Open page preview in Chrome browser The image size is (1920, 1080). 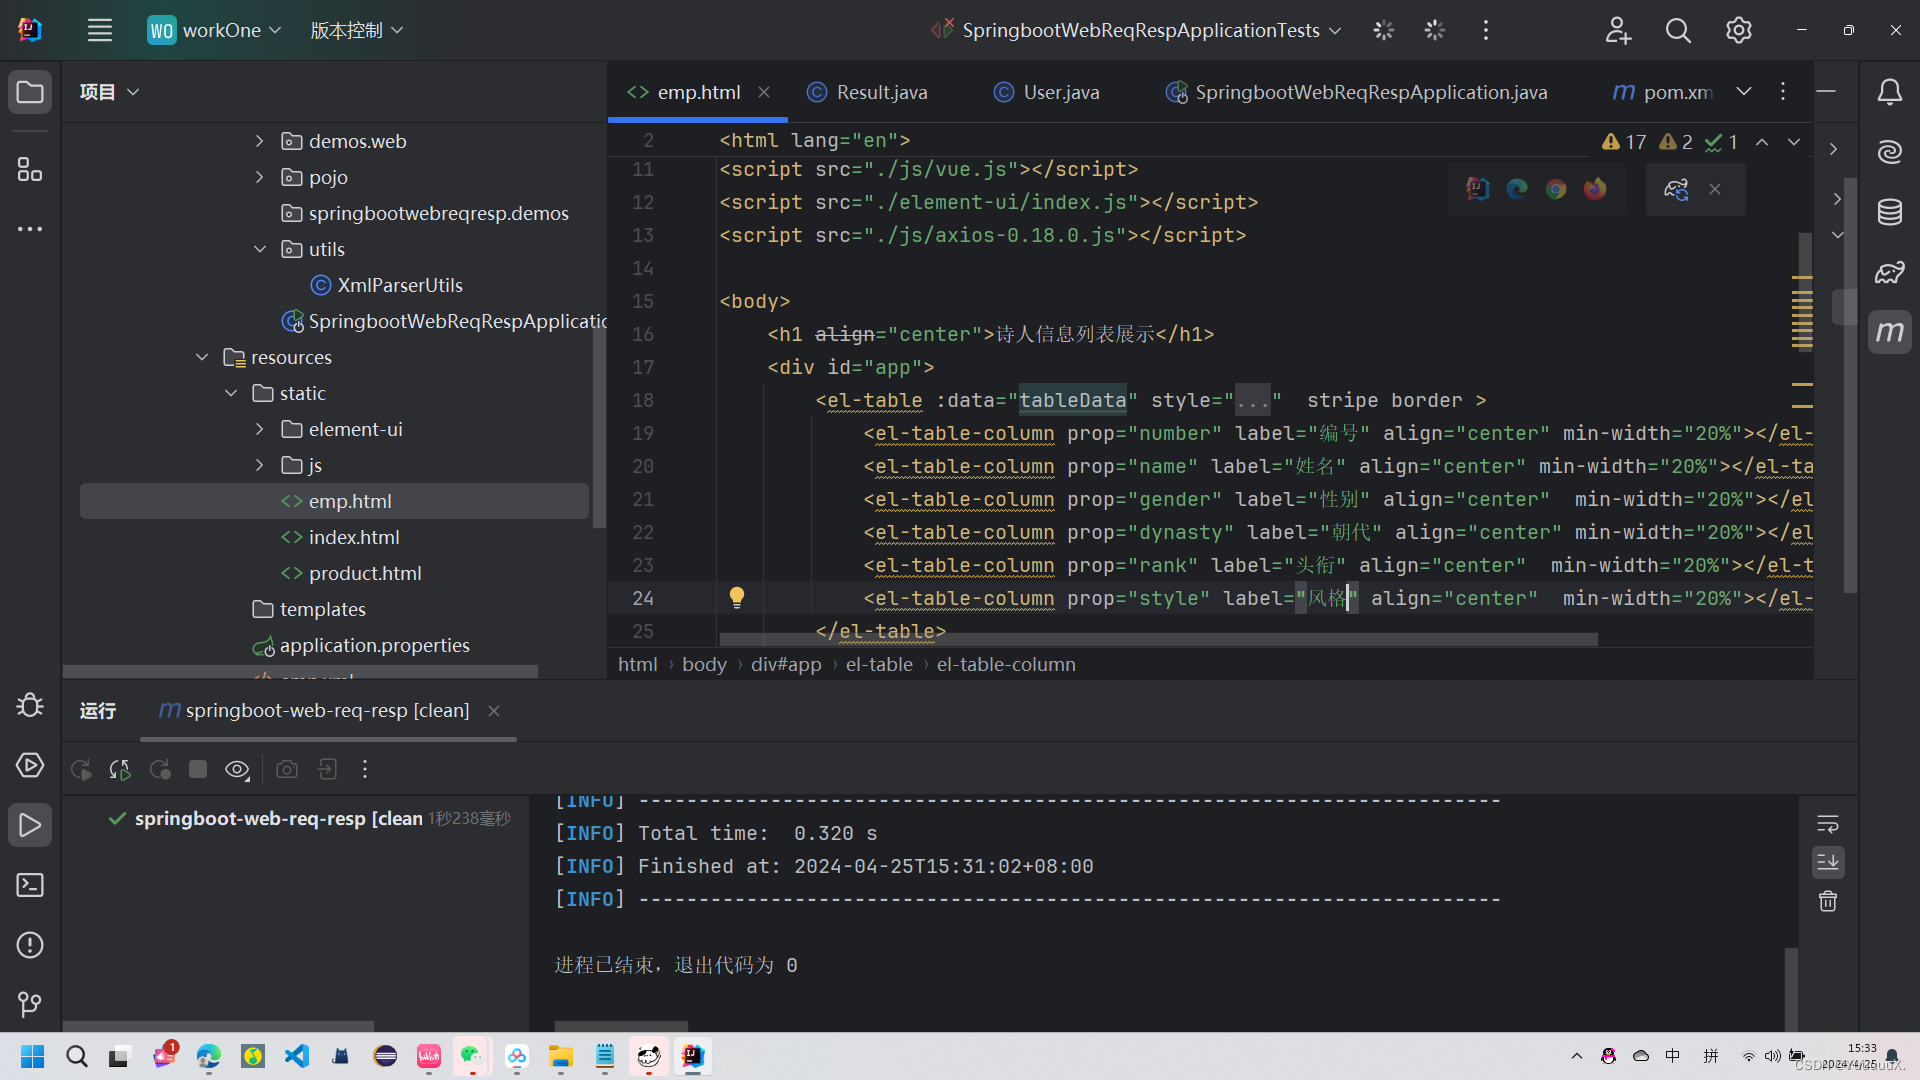(1556, 189)
